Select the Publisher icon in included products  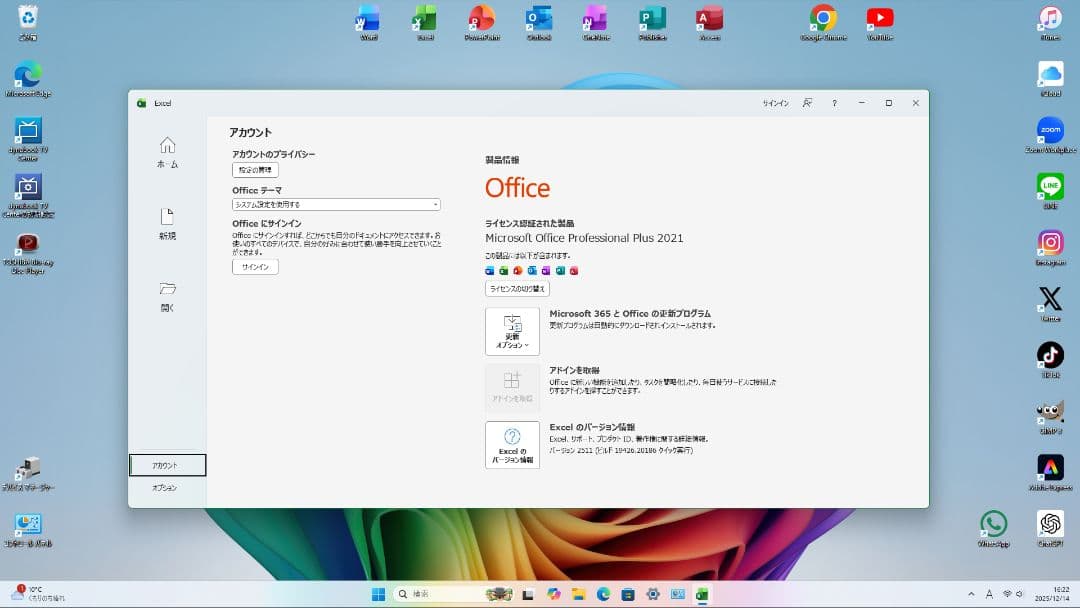pyautogui.click(x=560, y=270)
